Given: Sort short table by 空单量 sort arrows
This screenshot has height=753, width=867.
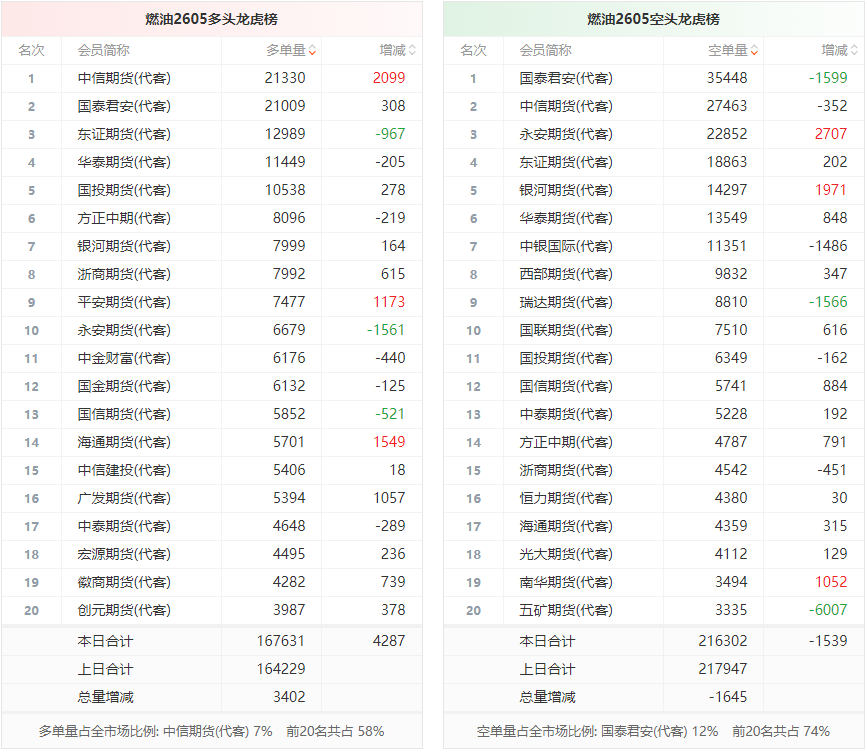Looking at the screenshot, I should point(754,50).
